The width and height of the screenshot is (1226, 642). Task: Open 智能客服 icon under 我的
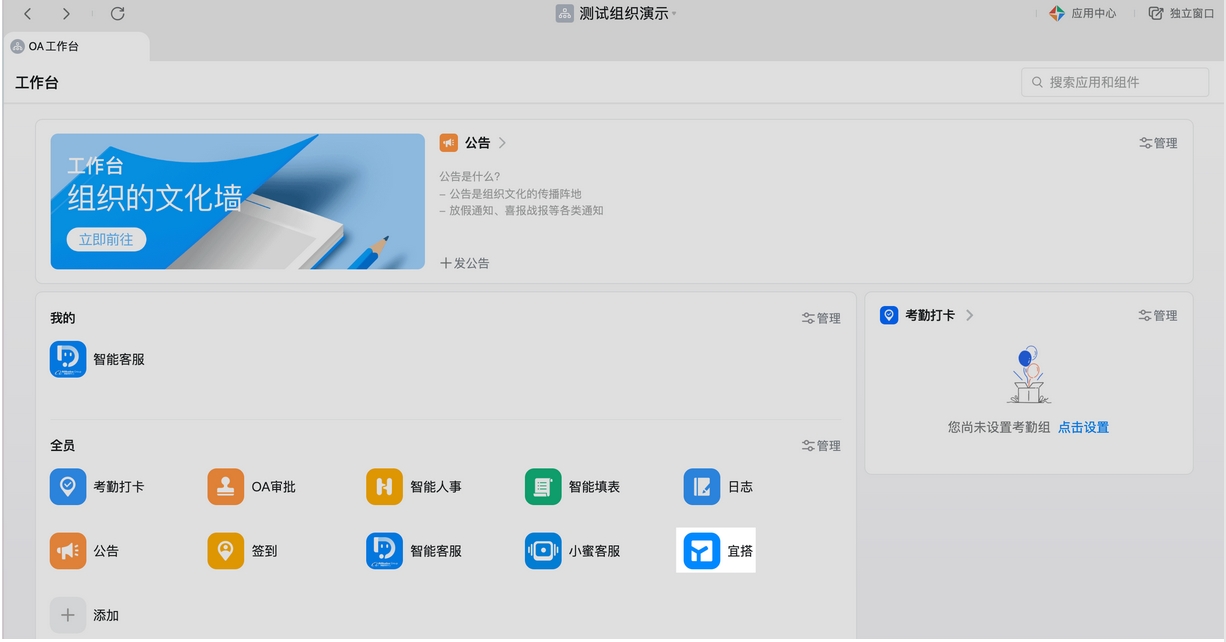pos(68,359)
